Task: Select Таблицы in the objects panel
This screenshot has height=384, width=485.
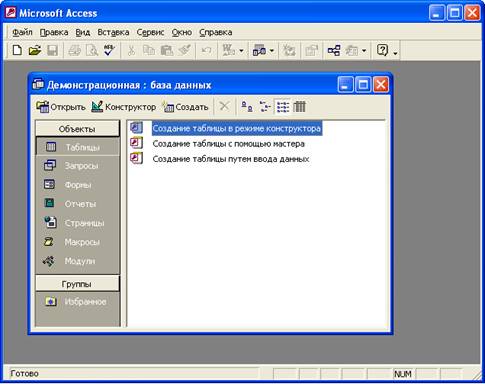Action: [77, 147]
